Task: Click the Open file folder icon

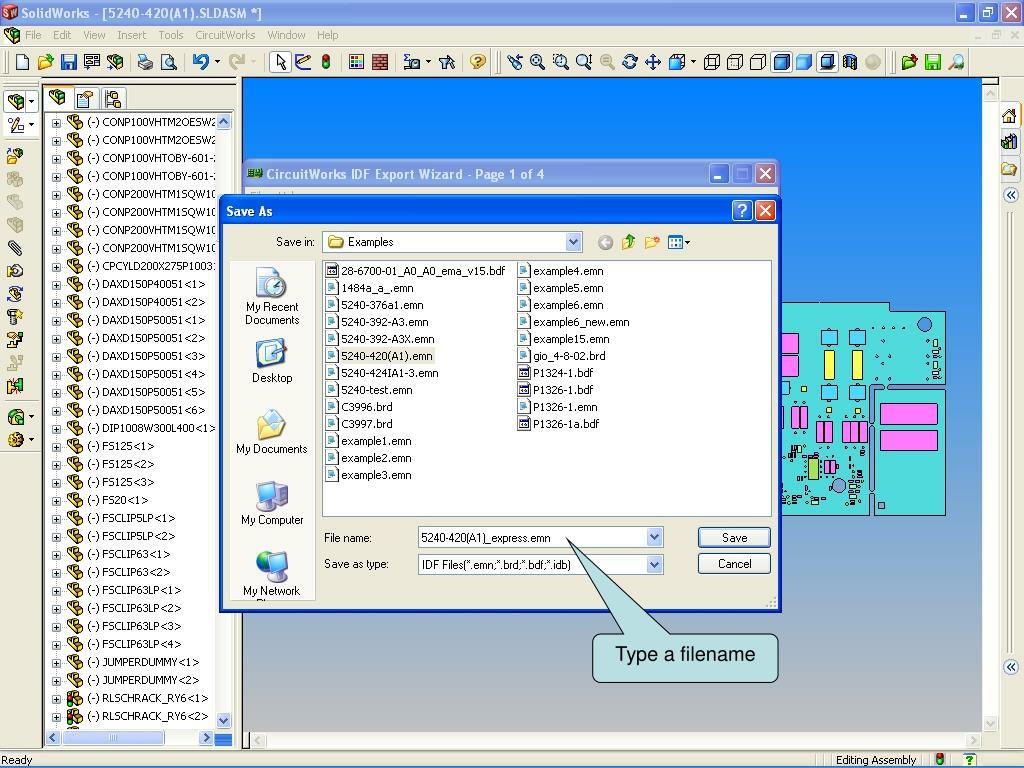Action: coord(45,62)
